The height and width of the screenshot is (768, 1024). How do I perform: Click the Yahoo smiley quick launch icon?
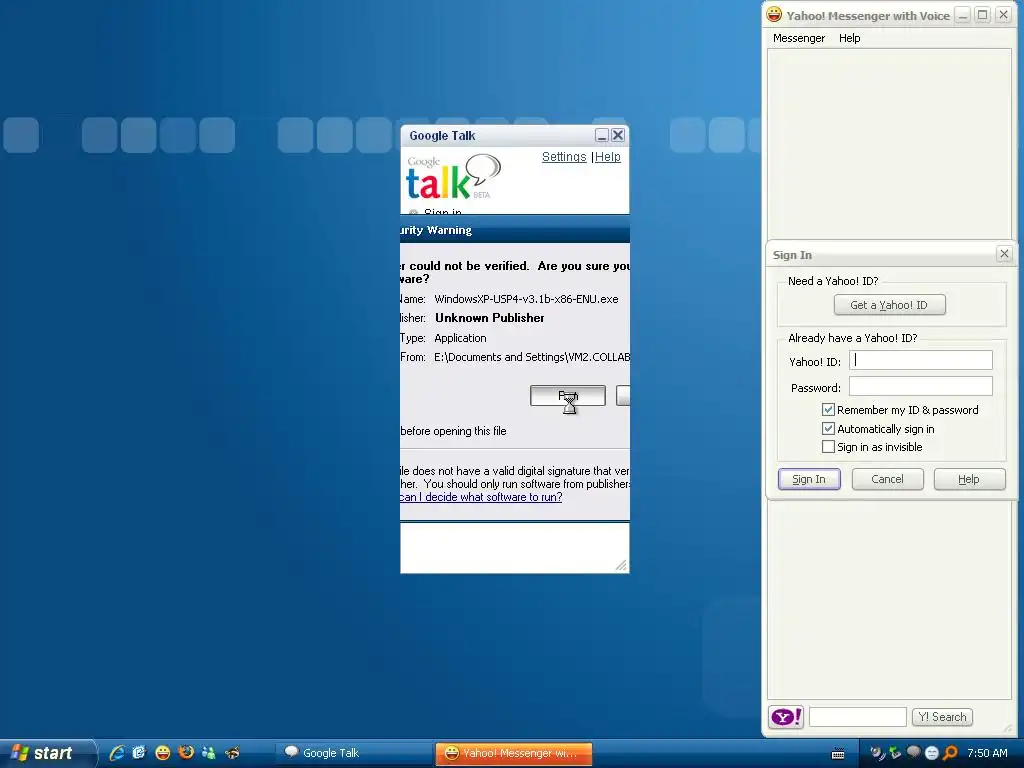(x=163, y=752)
